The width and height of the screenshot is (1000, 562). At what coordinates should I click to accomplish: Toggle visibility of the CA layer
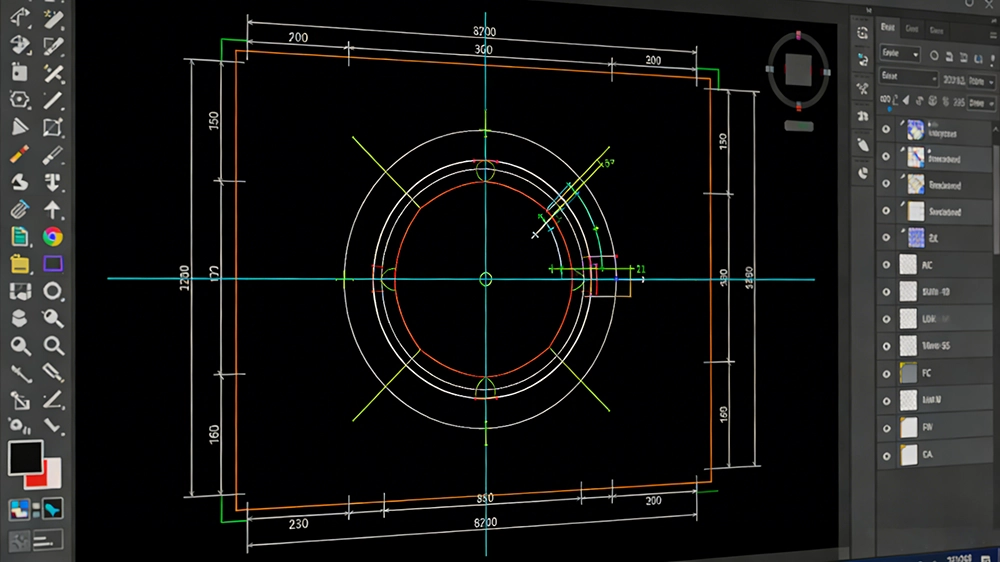[886, 453]
